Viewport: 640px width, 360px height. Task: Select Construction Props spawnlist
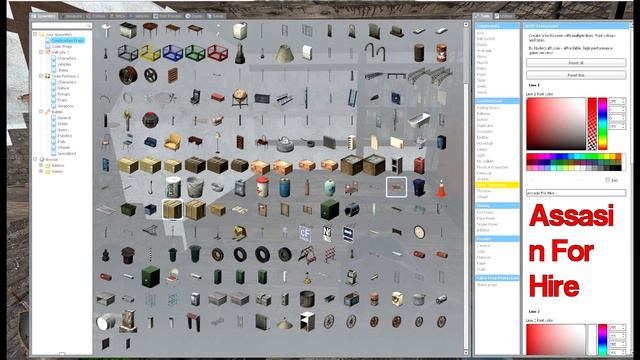[67, 40]
